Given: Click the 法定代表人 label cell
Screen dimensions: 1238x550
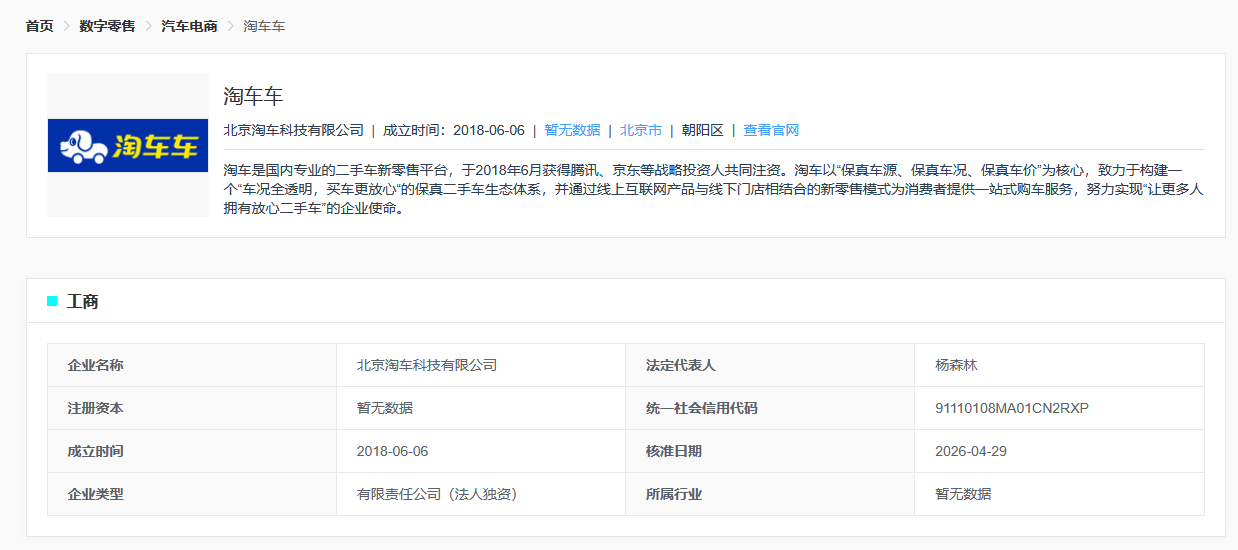Looking at the screenshot, I should [x=770, y=365].
